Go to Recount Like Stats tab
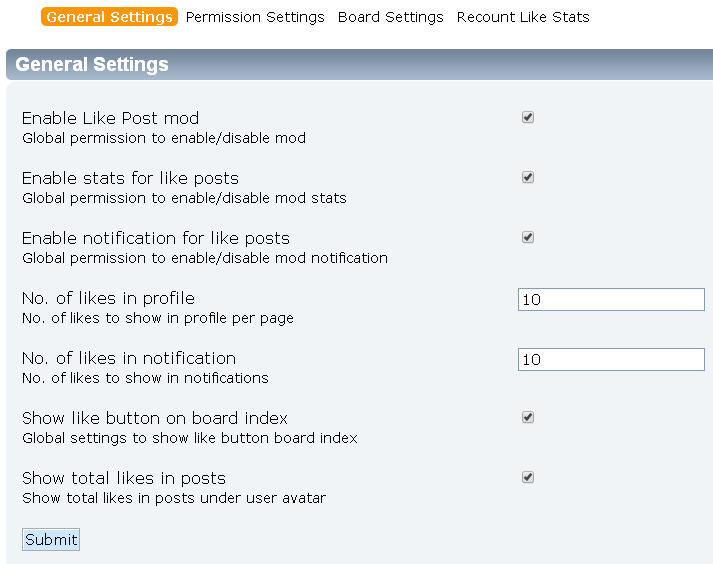 (x=523, y=17)
